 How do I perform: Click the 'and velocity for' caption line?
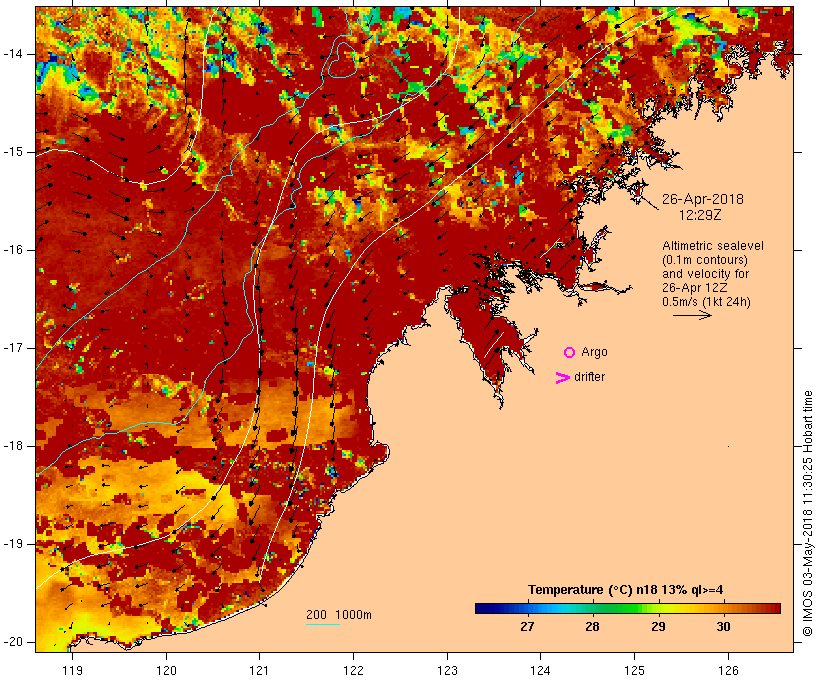(x=705, y=274)
